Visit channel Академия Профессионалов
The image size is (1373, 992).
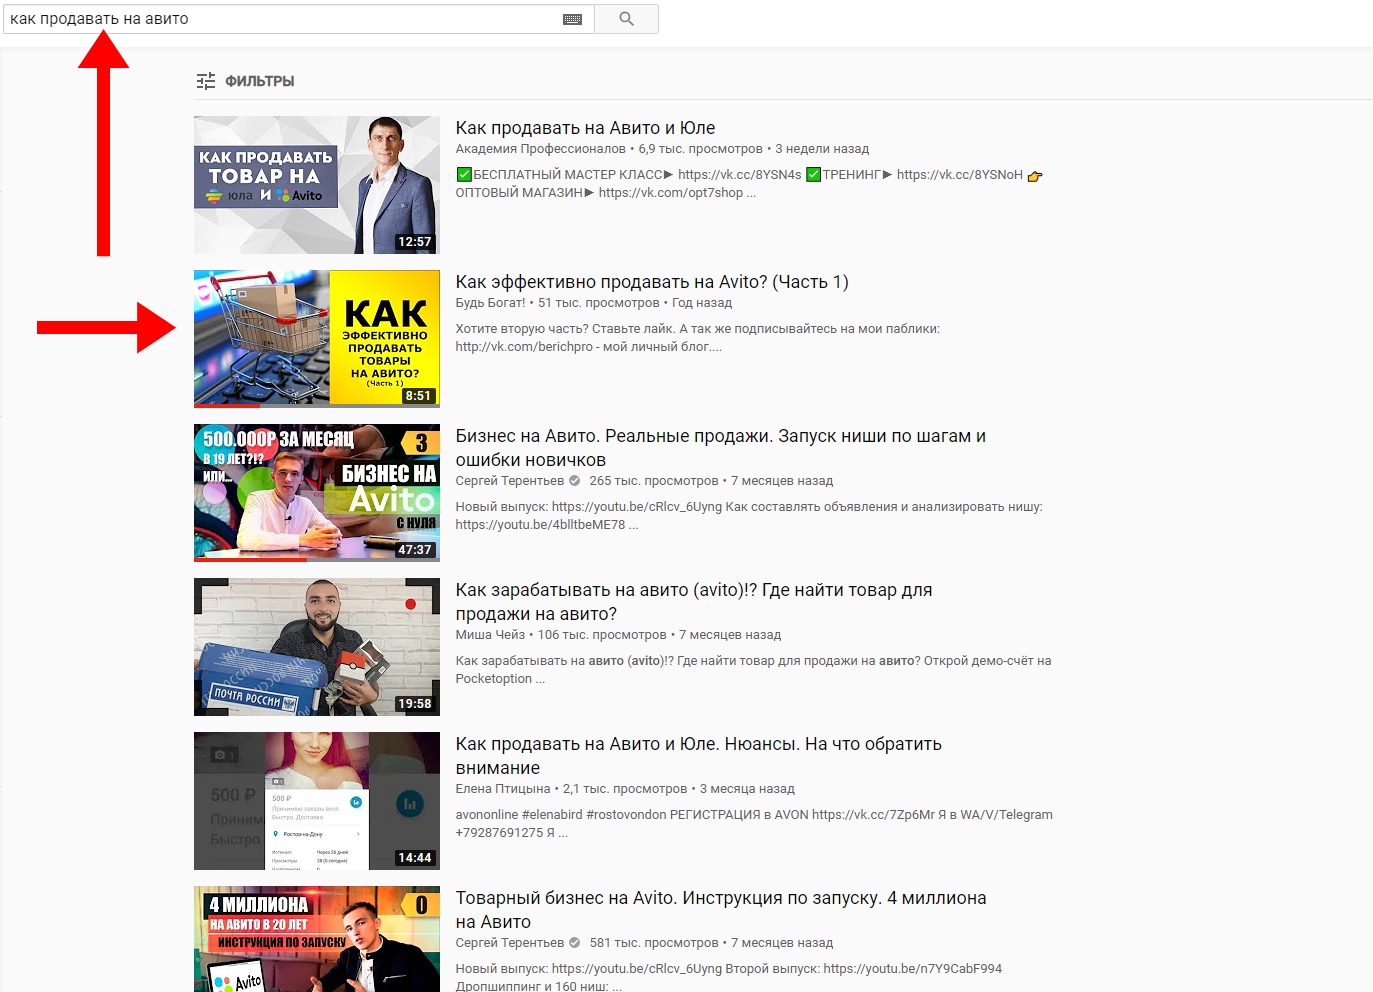click(x=540, y=149)
